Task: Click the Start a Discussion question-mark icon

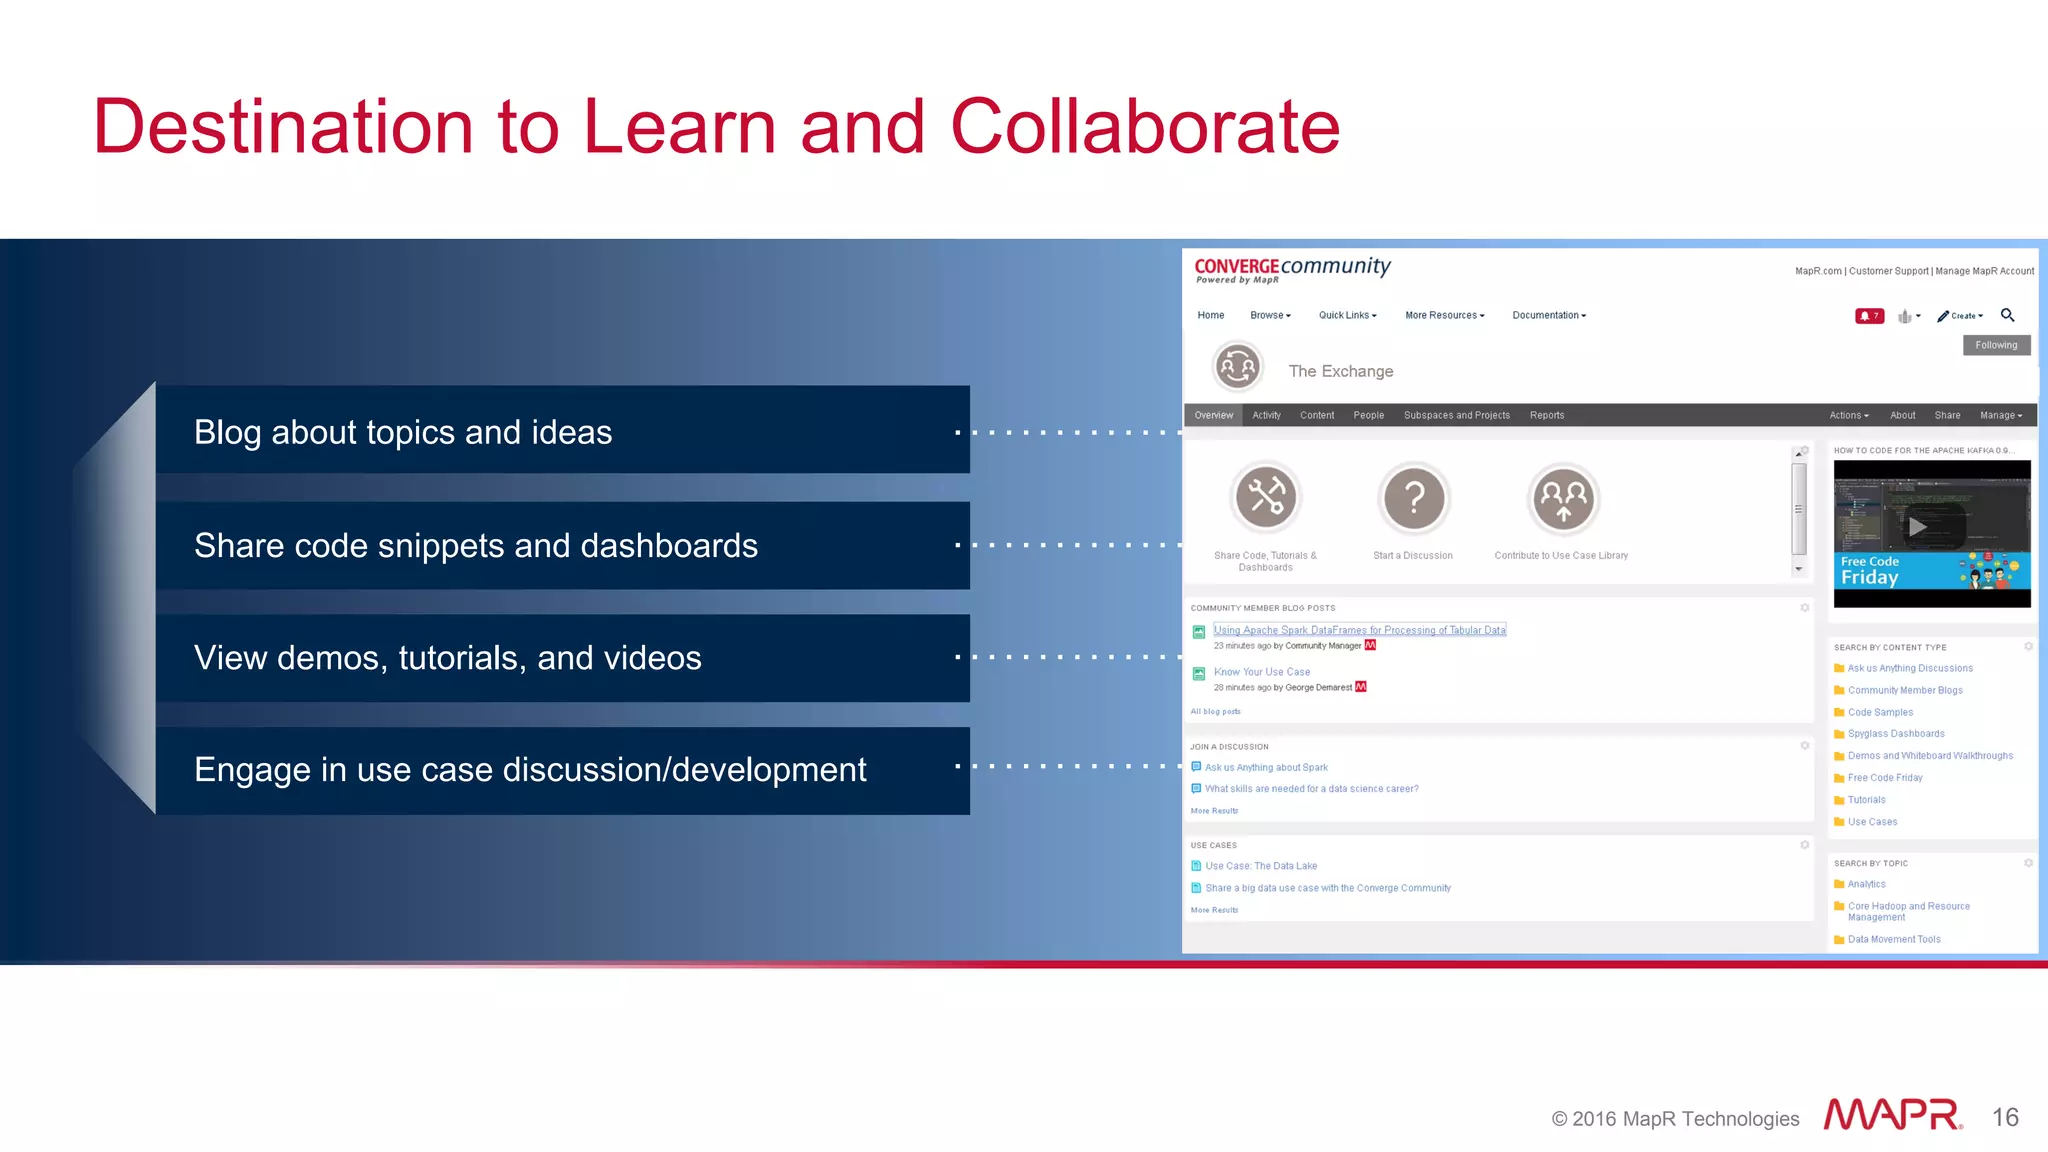Action: tap(1413, 498)
